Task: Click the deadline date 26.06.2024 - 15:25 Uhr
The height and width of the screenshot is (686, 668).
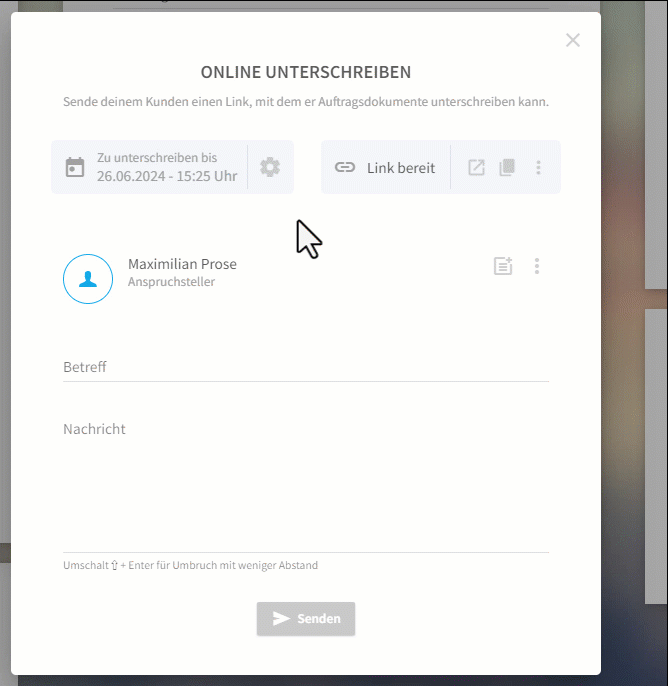Action: (x=167, y=176)
